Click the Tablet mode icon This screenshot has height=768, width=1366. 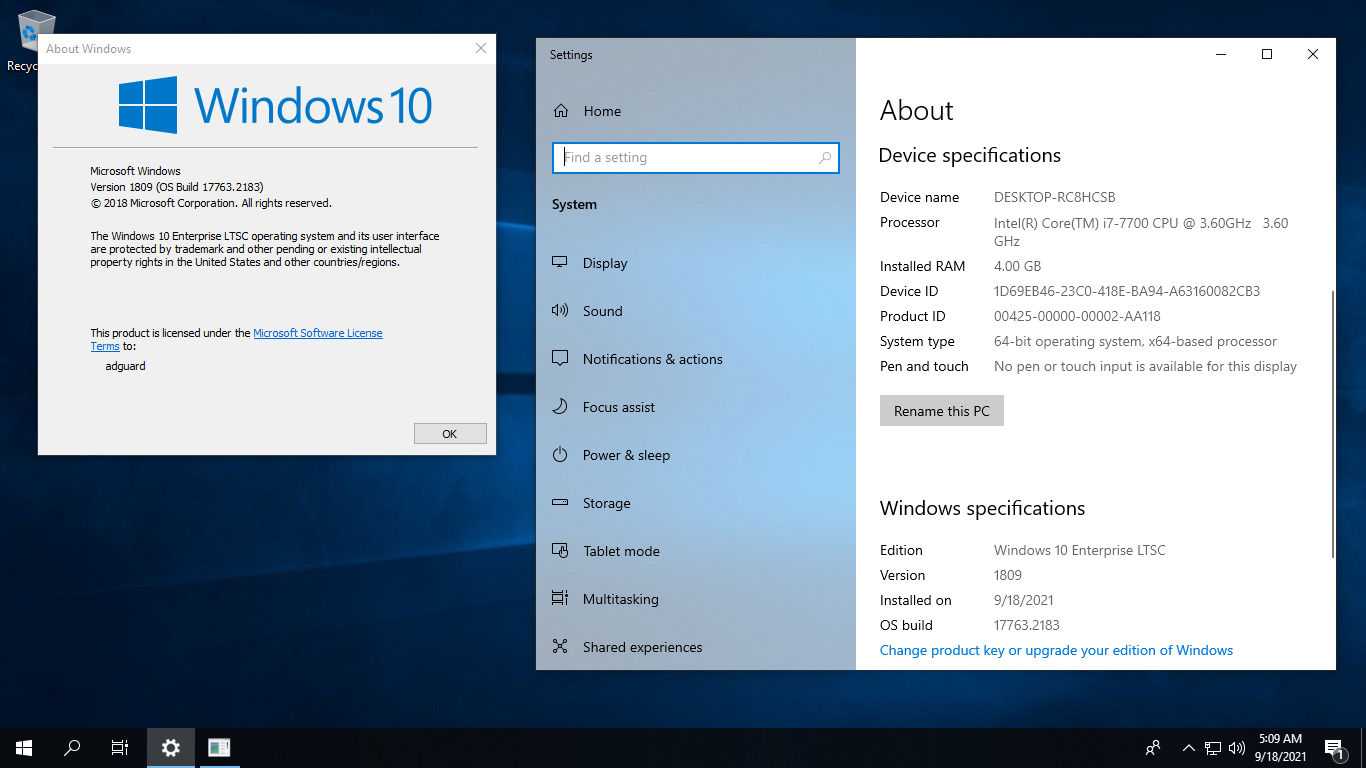coord(560,551)
